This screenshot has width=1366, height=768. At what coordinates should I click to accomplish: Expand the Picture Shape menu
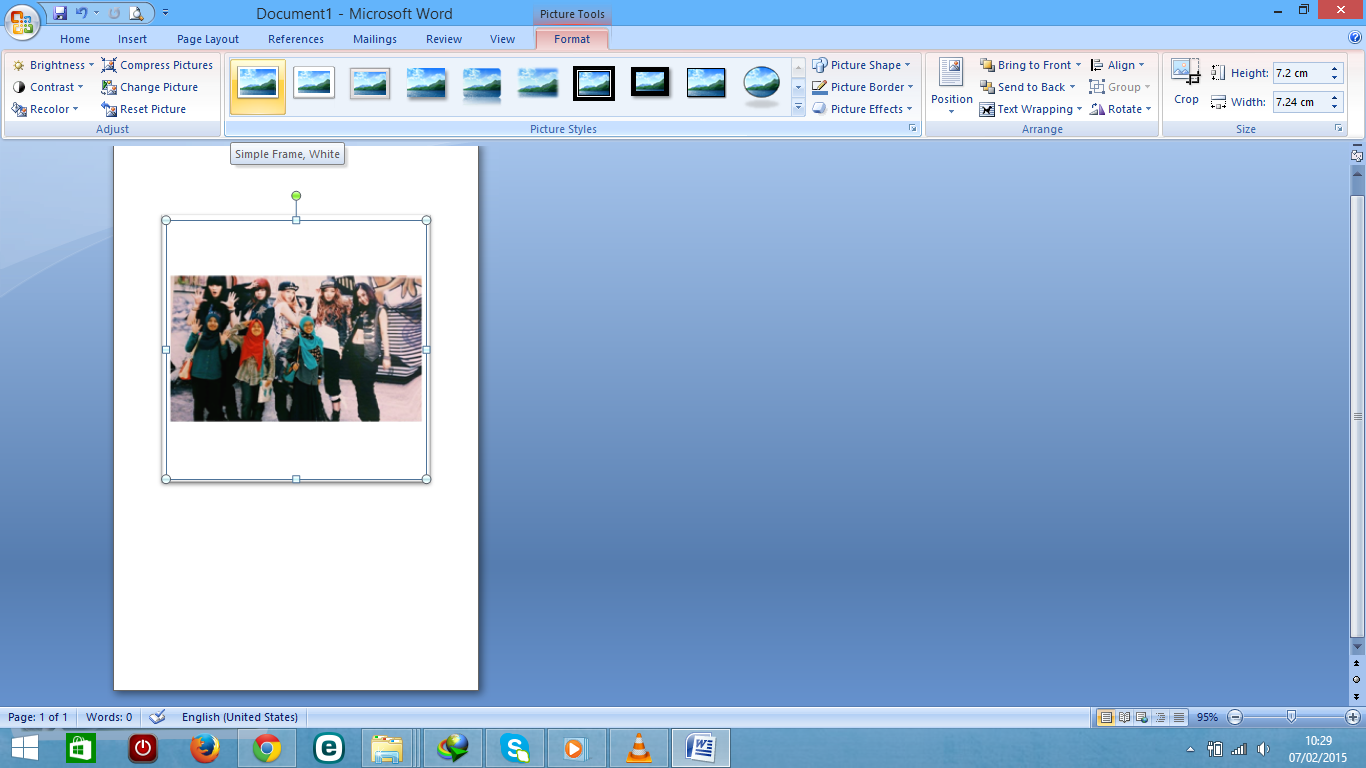click(861, 65)
